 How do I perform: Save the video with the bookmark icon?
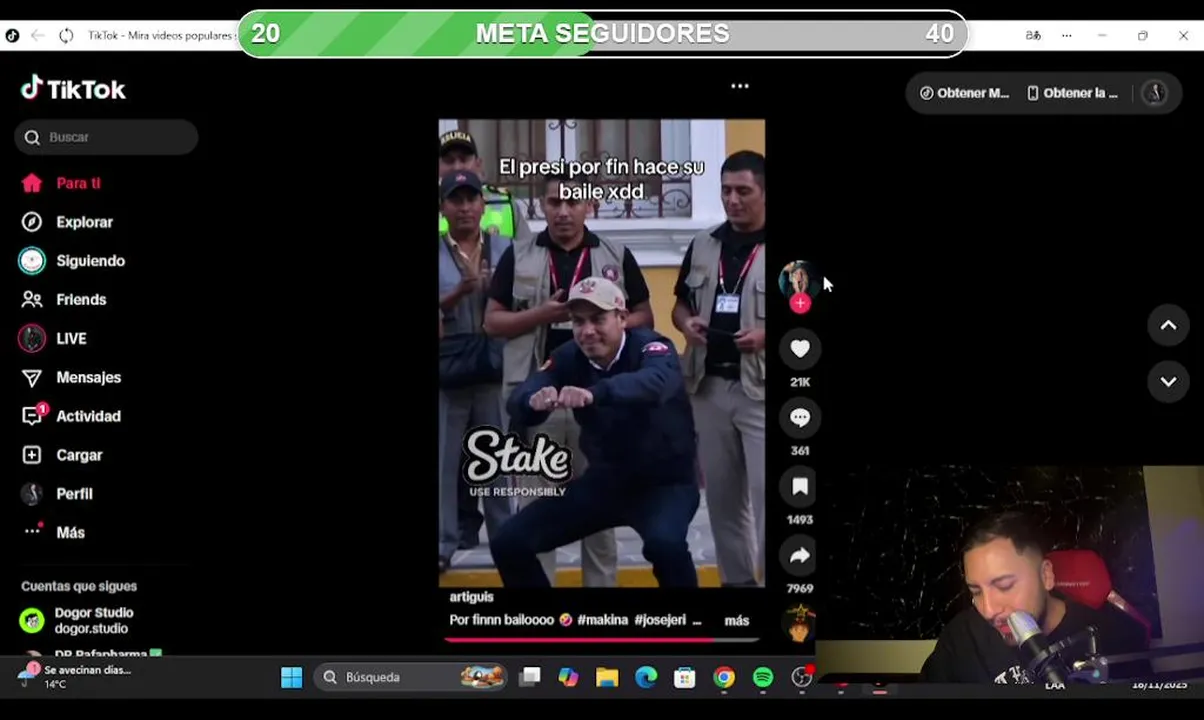799,487
